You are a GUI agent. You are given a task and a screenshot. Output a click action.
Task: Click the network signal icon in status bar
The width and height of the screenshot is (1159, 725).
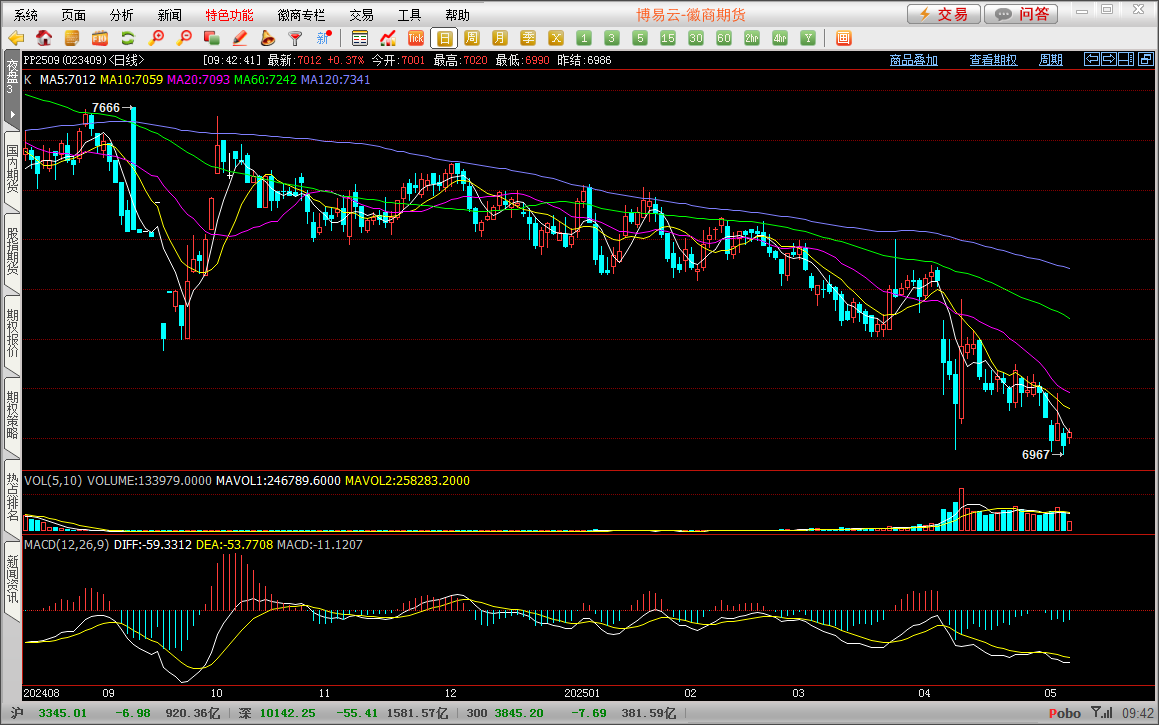pyautogui.click(x=1102, y=713)
